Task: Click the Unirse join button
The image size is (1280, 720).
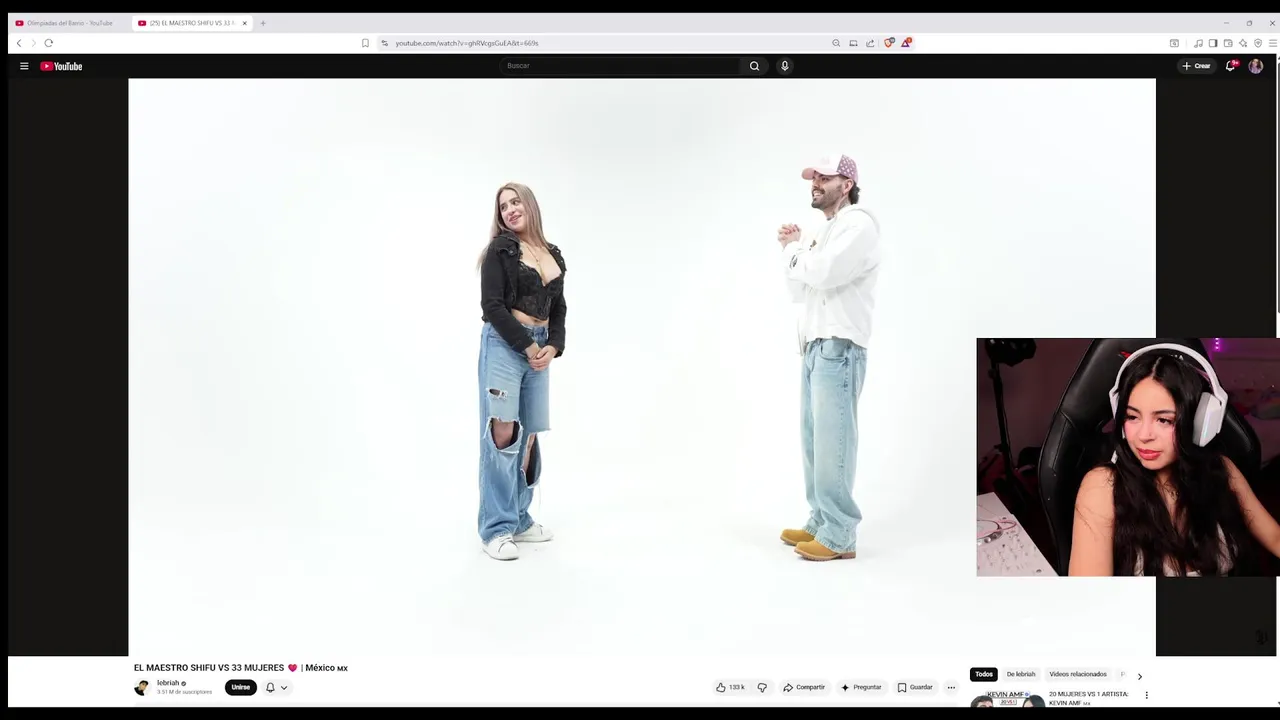Action: (x=241, y=687)
